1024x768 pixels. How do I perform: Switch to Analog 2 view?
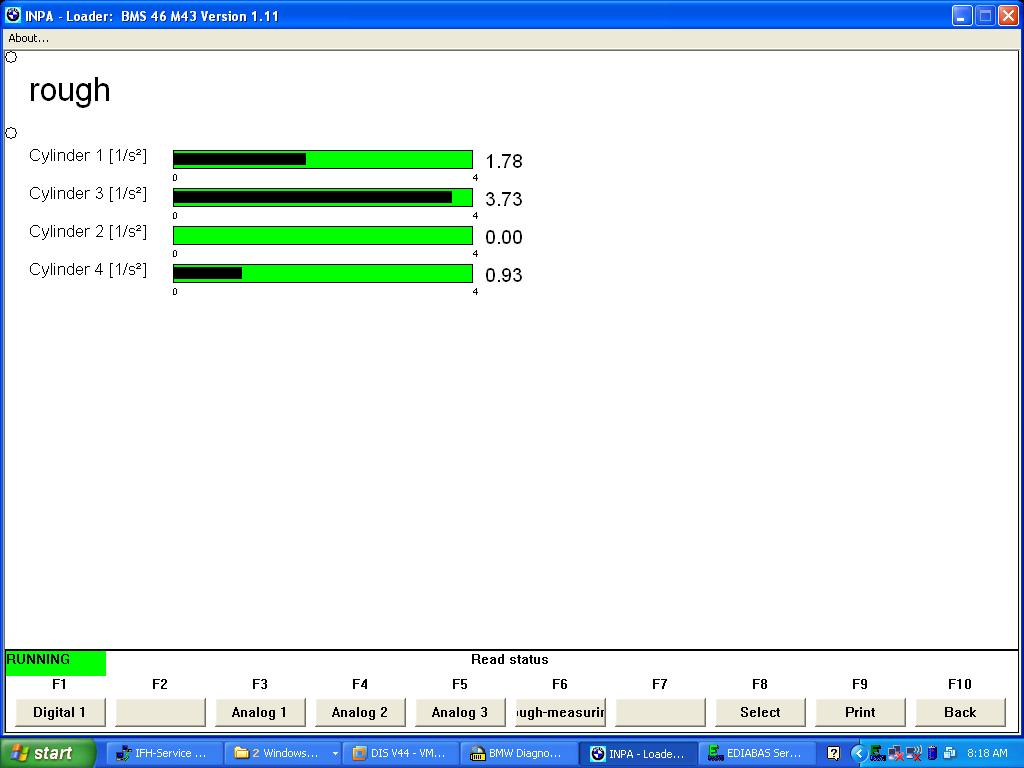coord(360,712)
